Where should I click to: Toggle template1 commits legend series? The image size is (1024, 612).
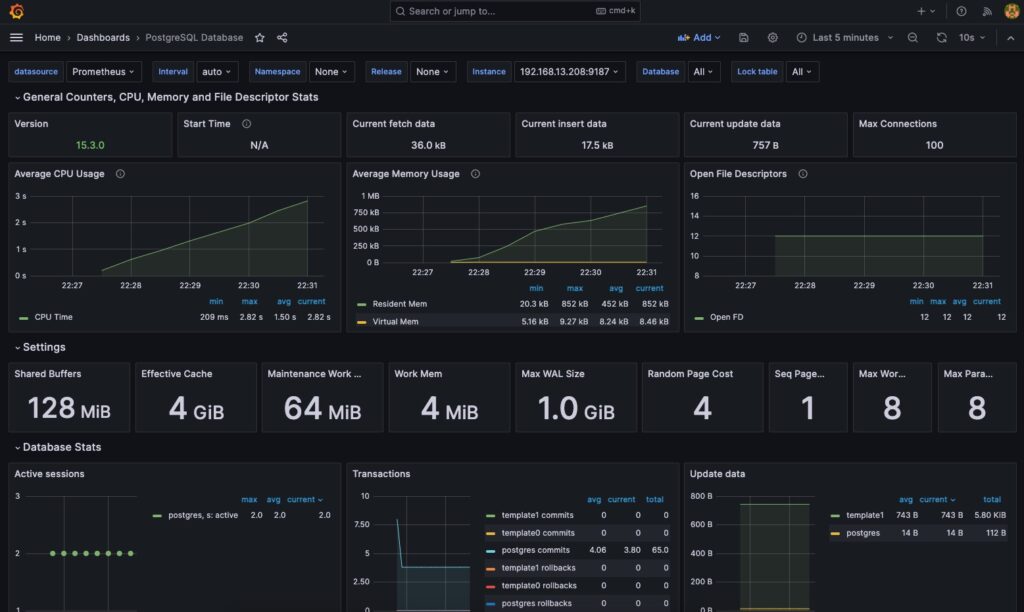537,515
